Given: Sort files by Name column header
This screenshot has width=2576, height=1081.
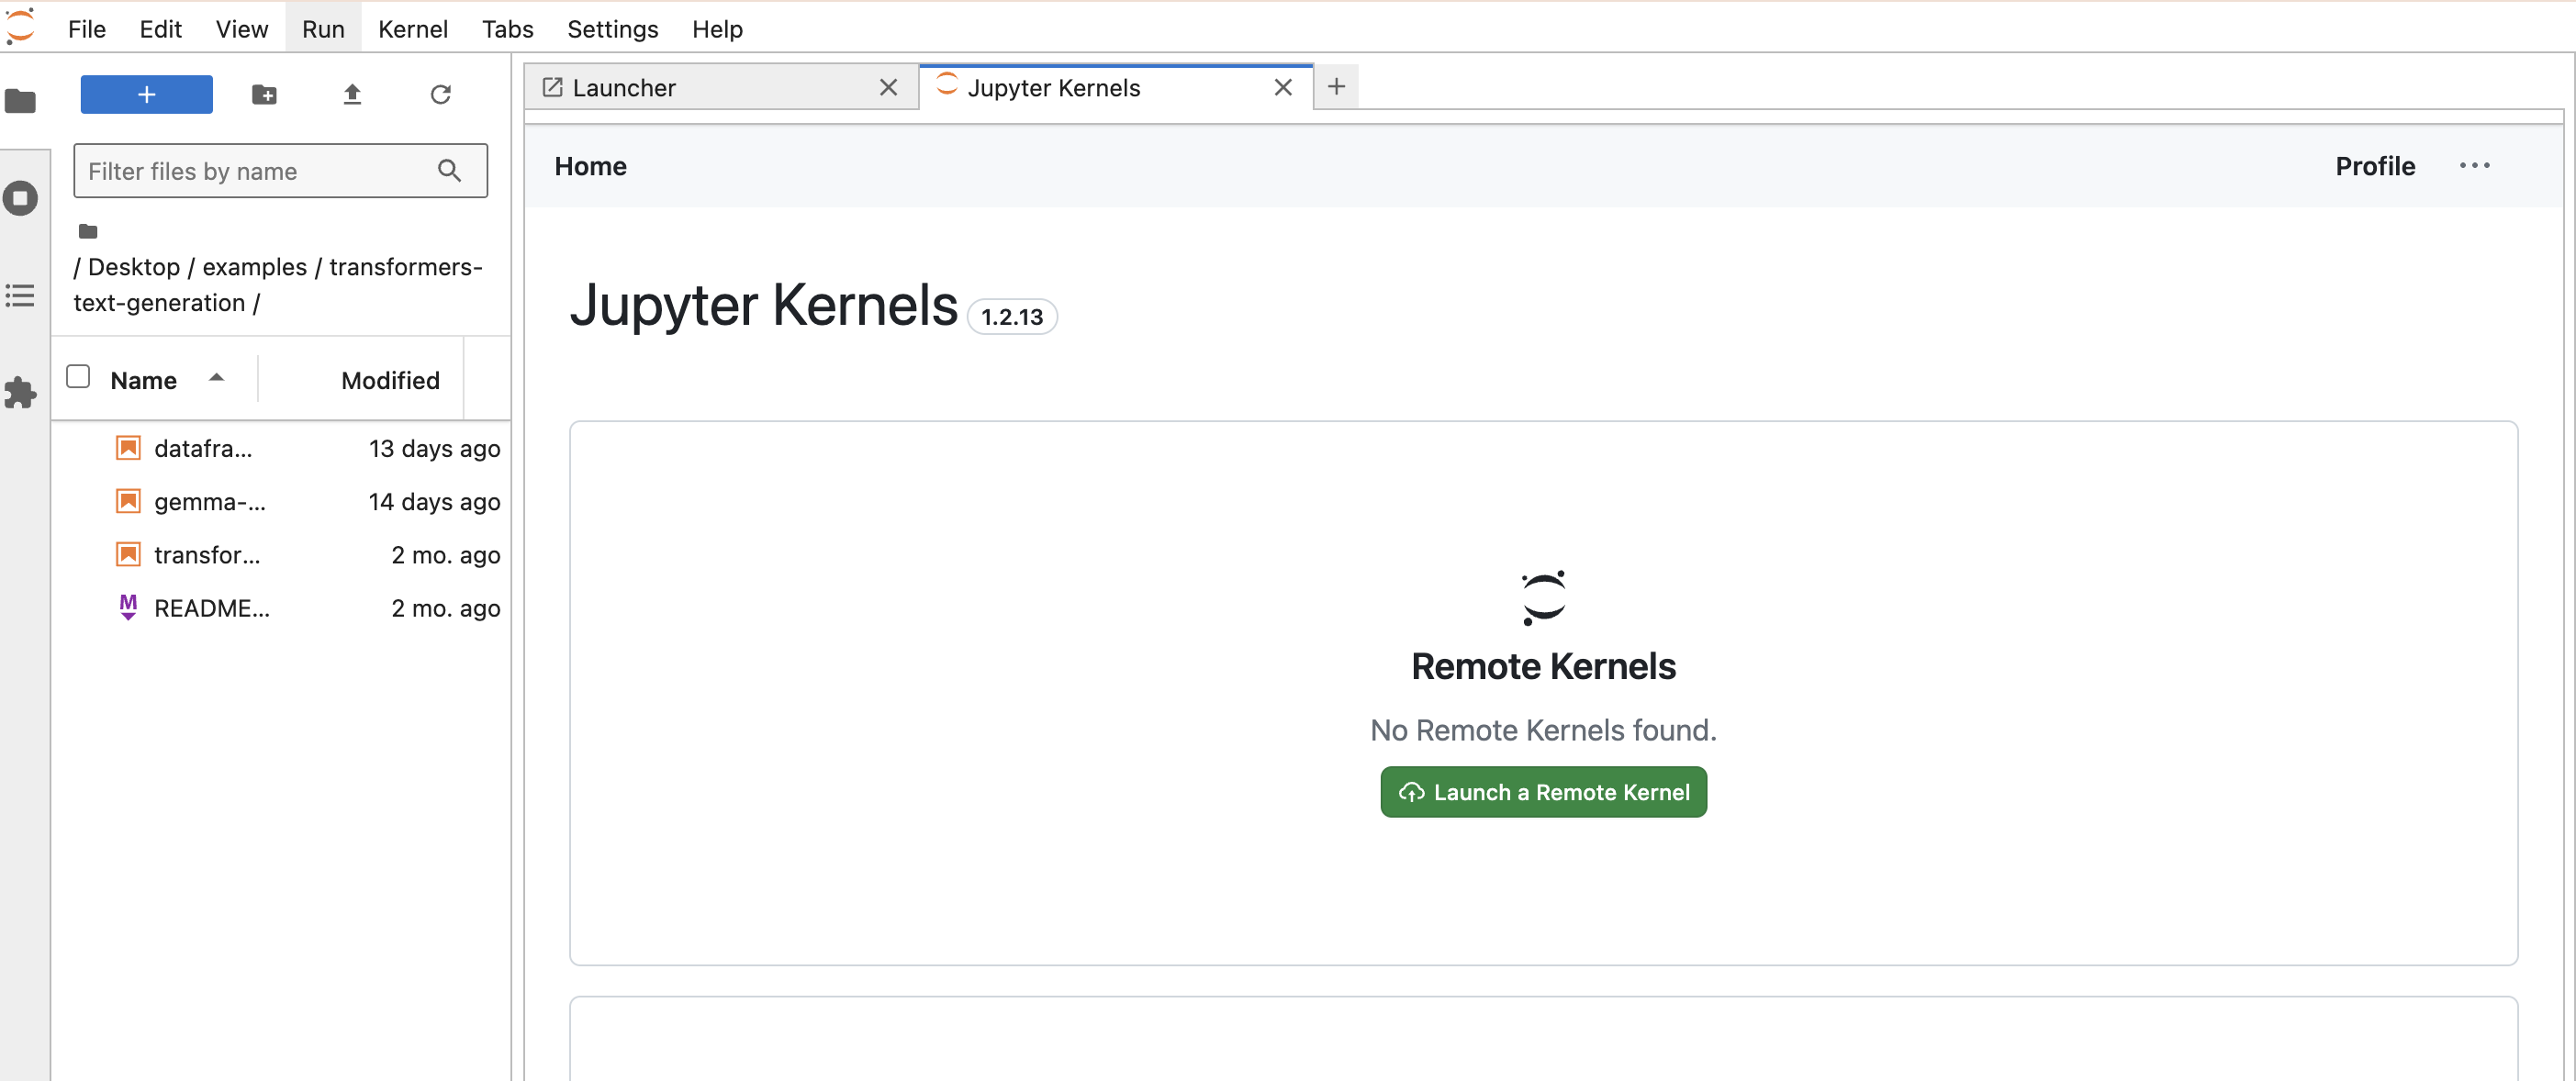Looking at the screenshot, I should point(144,380).
